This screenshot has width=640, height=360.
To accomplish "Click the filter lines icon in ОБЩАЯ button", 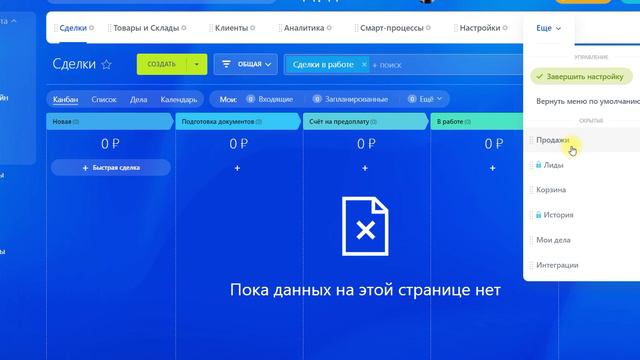I will coord(226,64).
